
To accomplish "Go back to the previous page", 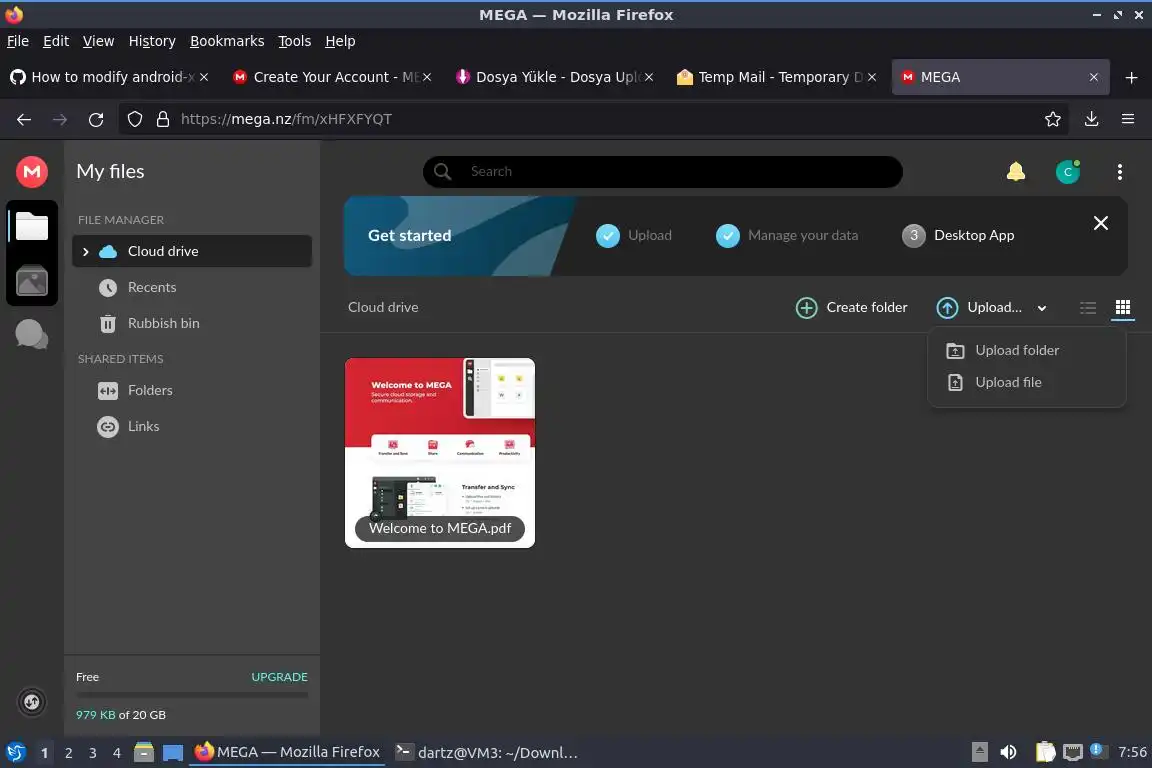I will (x=24, y=119).
